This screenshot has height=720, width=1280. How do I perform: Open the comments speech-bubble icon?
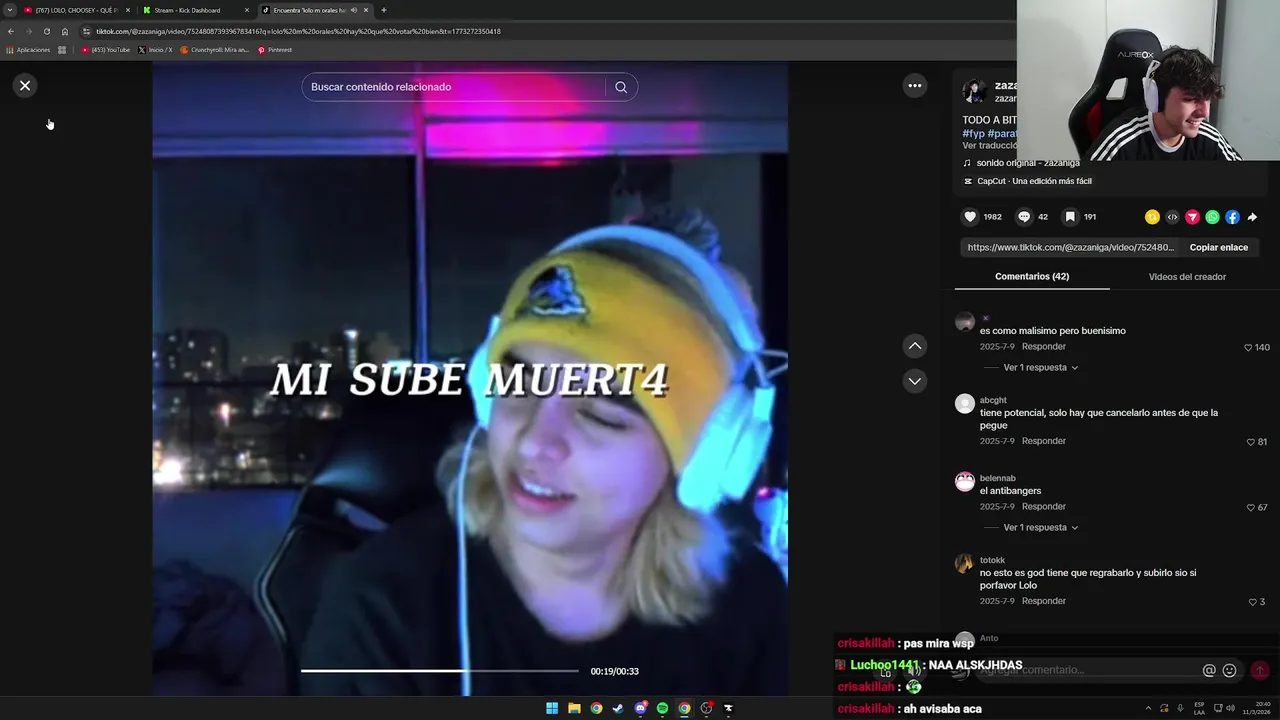tap(1024, 217)
